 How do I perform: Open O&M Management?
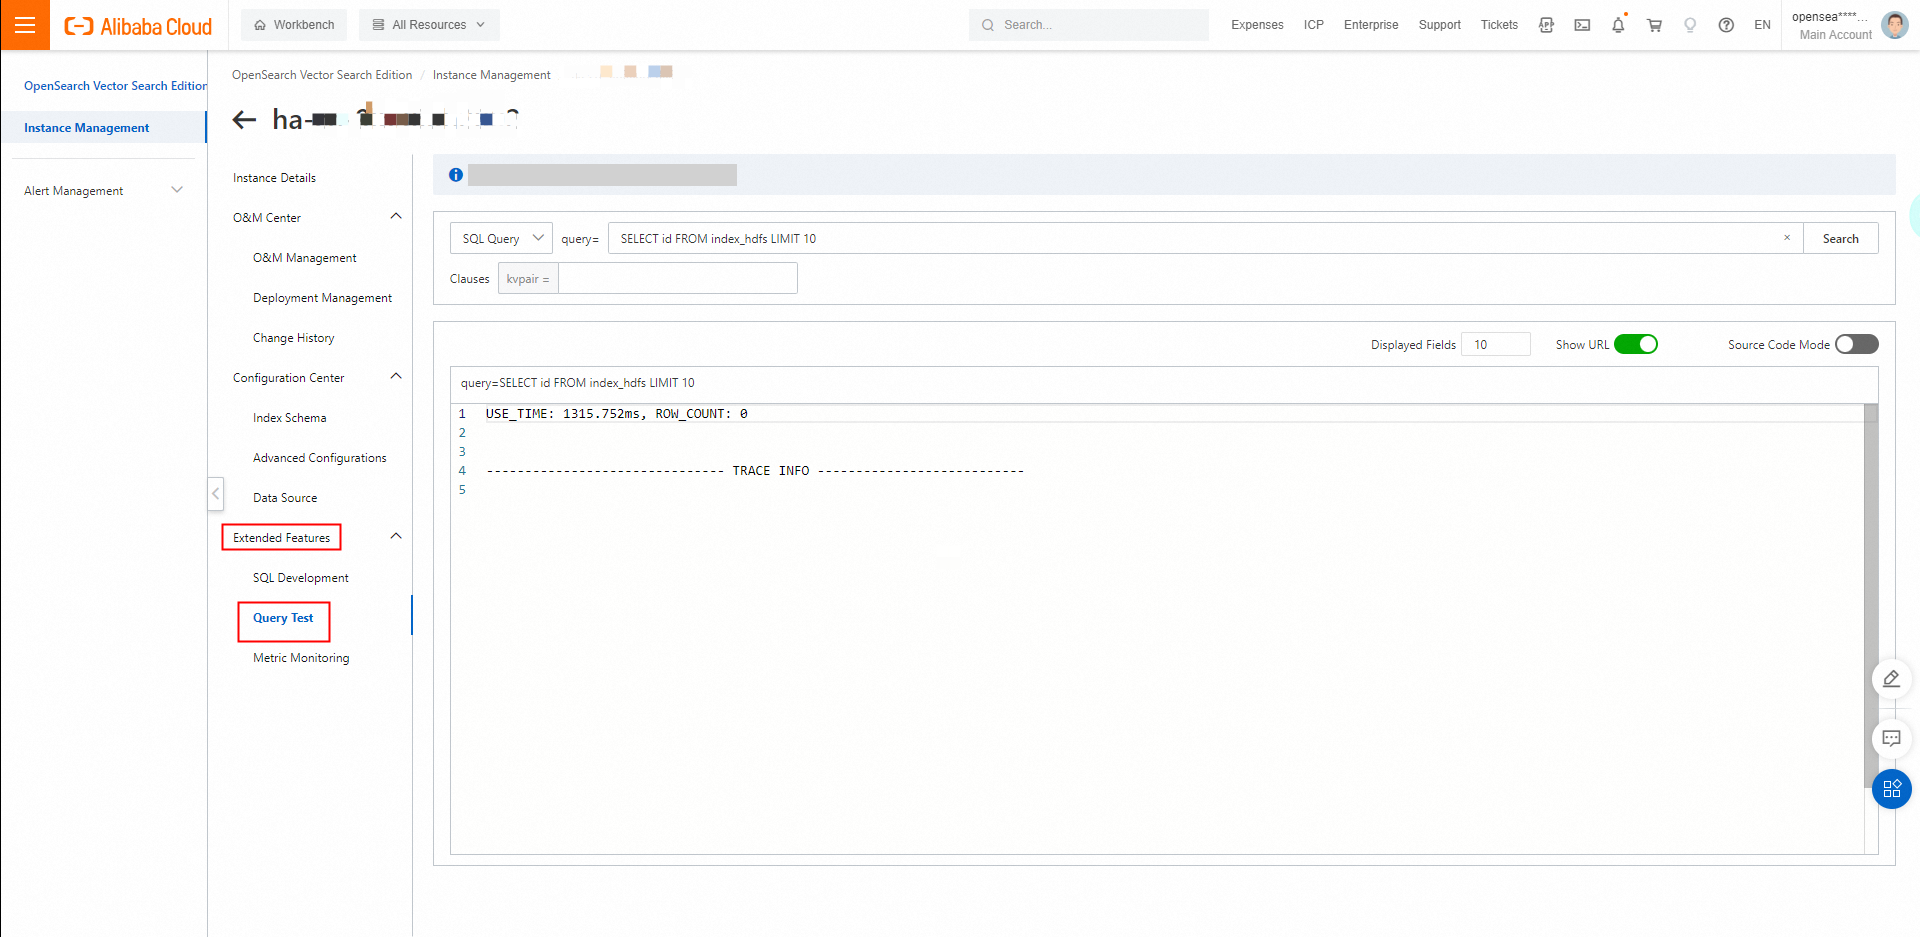(305, 258)
